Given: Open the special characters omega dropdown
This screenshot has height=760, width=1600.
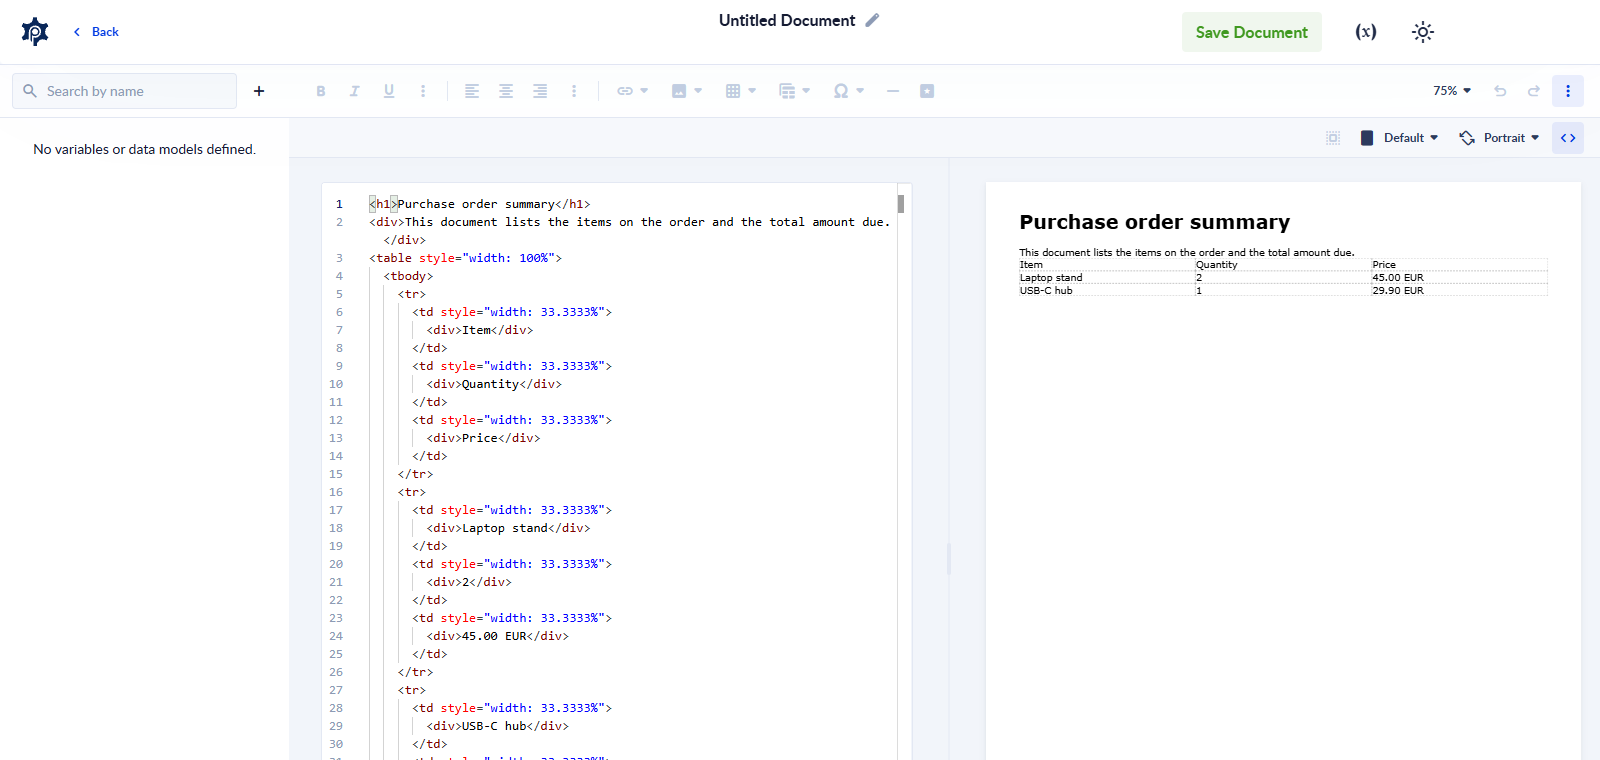Looking at the screenshot, I should pyautogui.click(x=848, y=91).
